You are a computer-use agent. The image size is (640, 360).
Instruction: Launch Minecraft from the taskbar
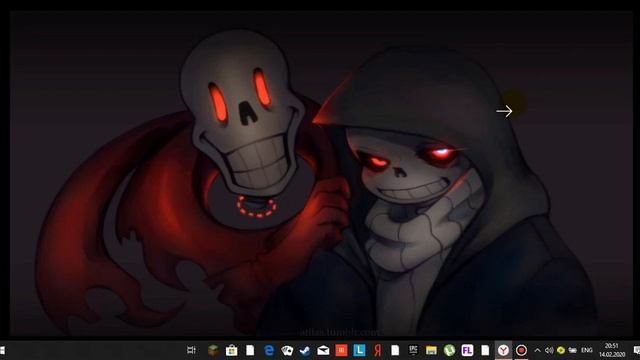(213, 350)
